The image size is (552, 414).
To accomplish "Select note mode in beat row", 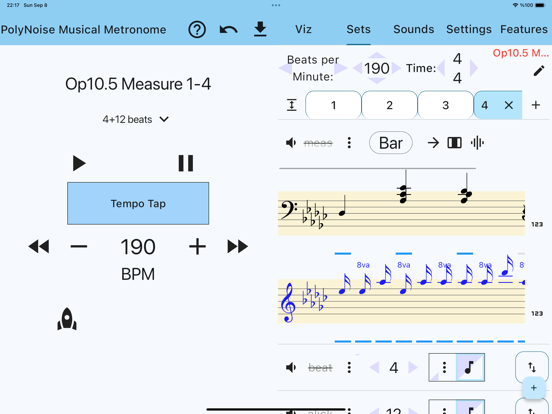I will [x=471, y=368].
